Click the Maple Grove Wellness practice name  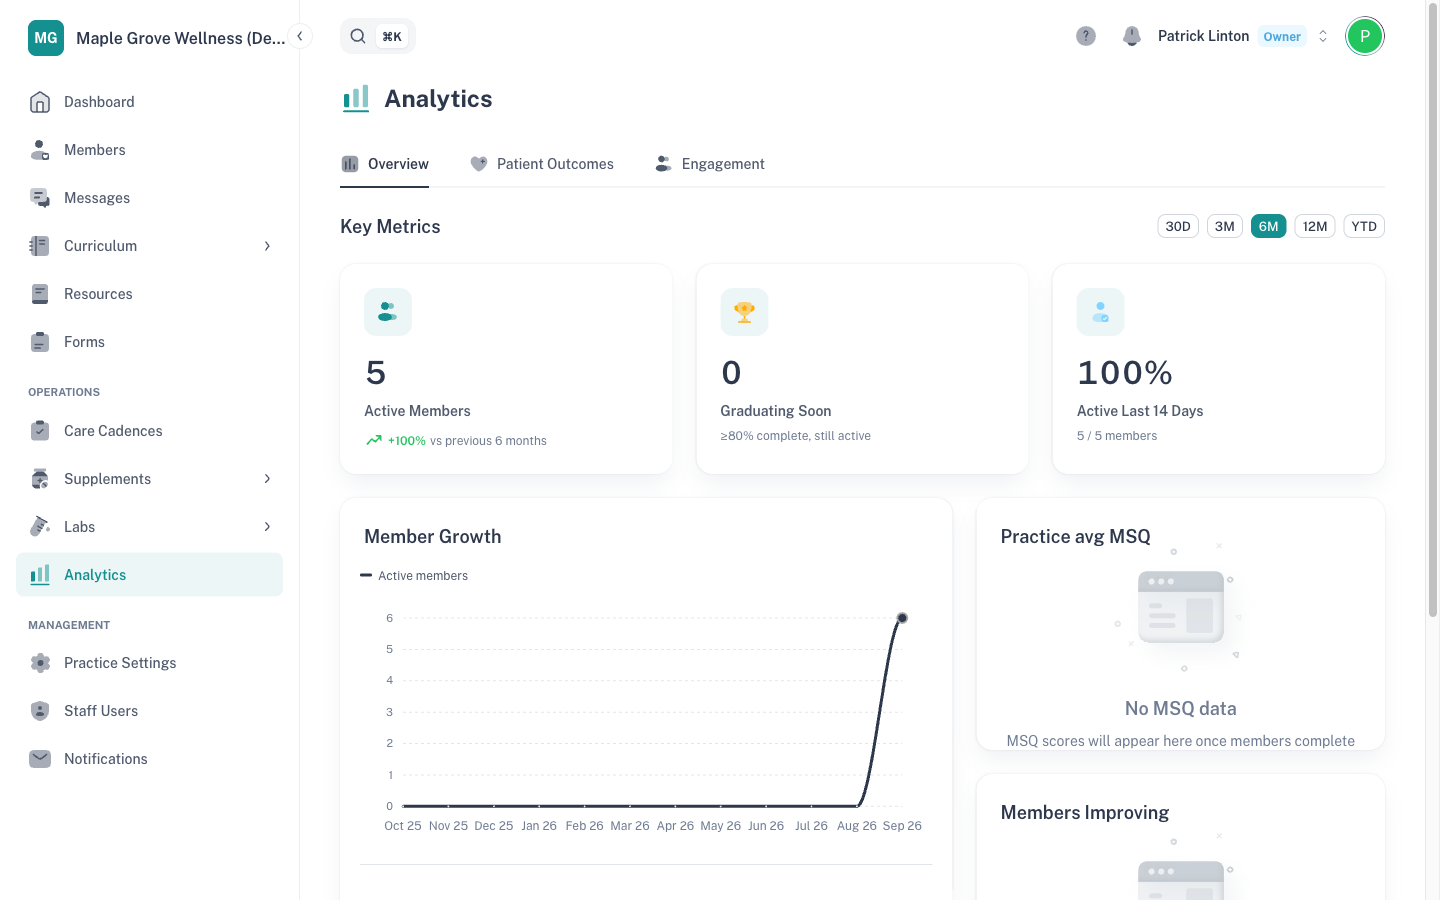[181, 38]
